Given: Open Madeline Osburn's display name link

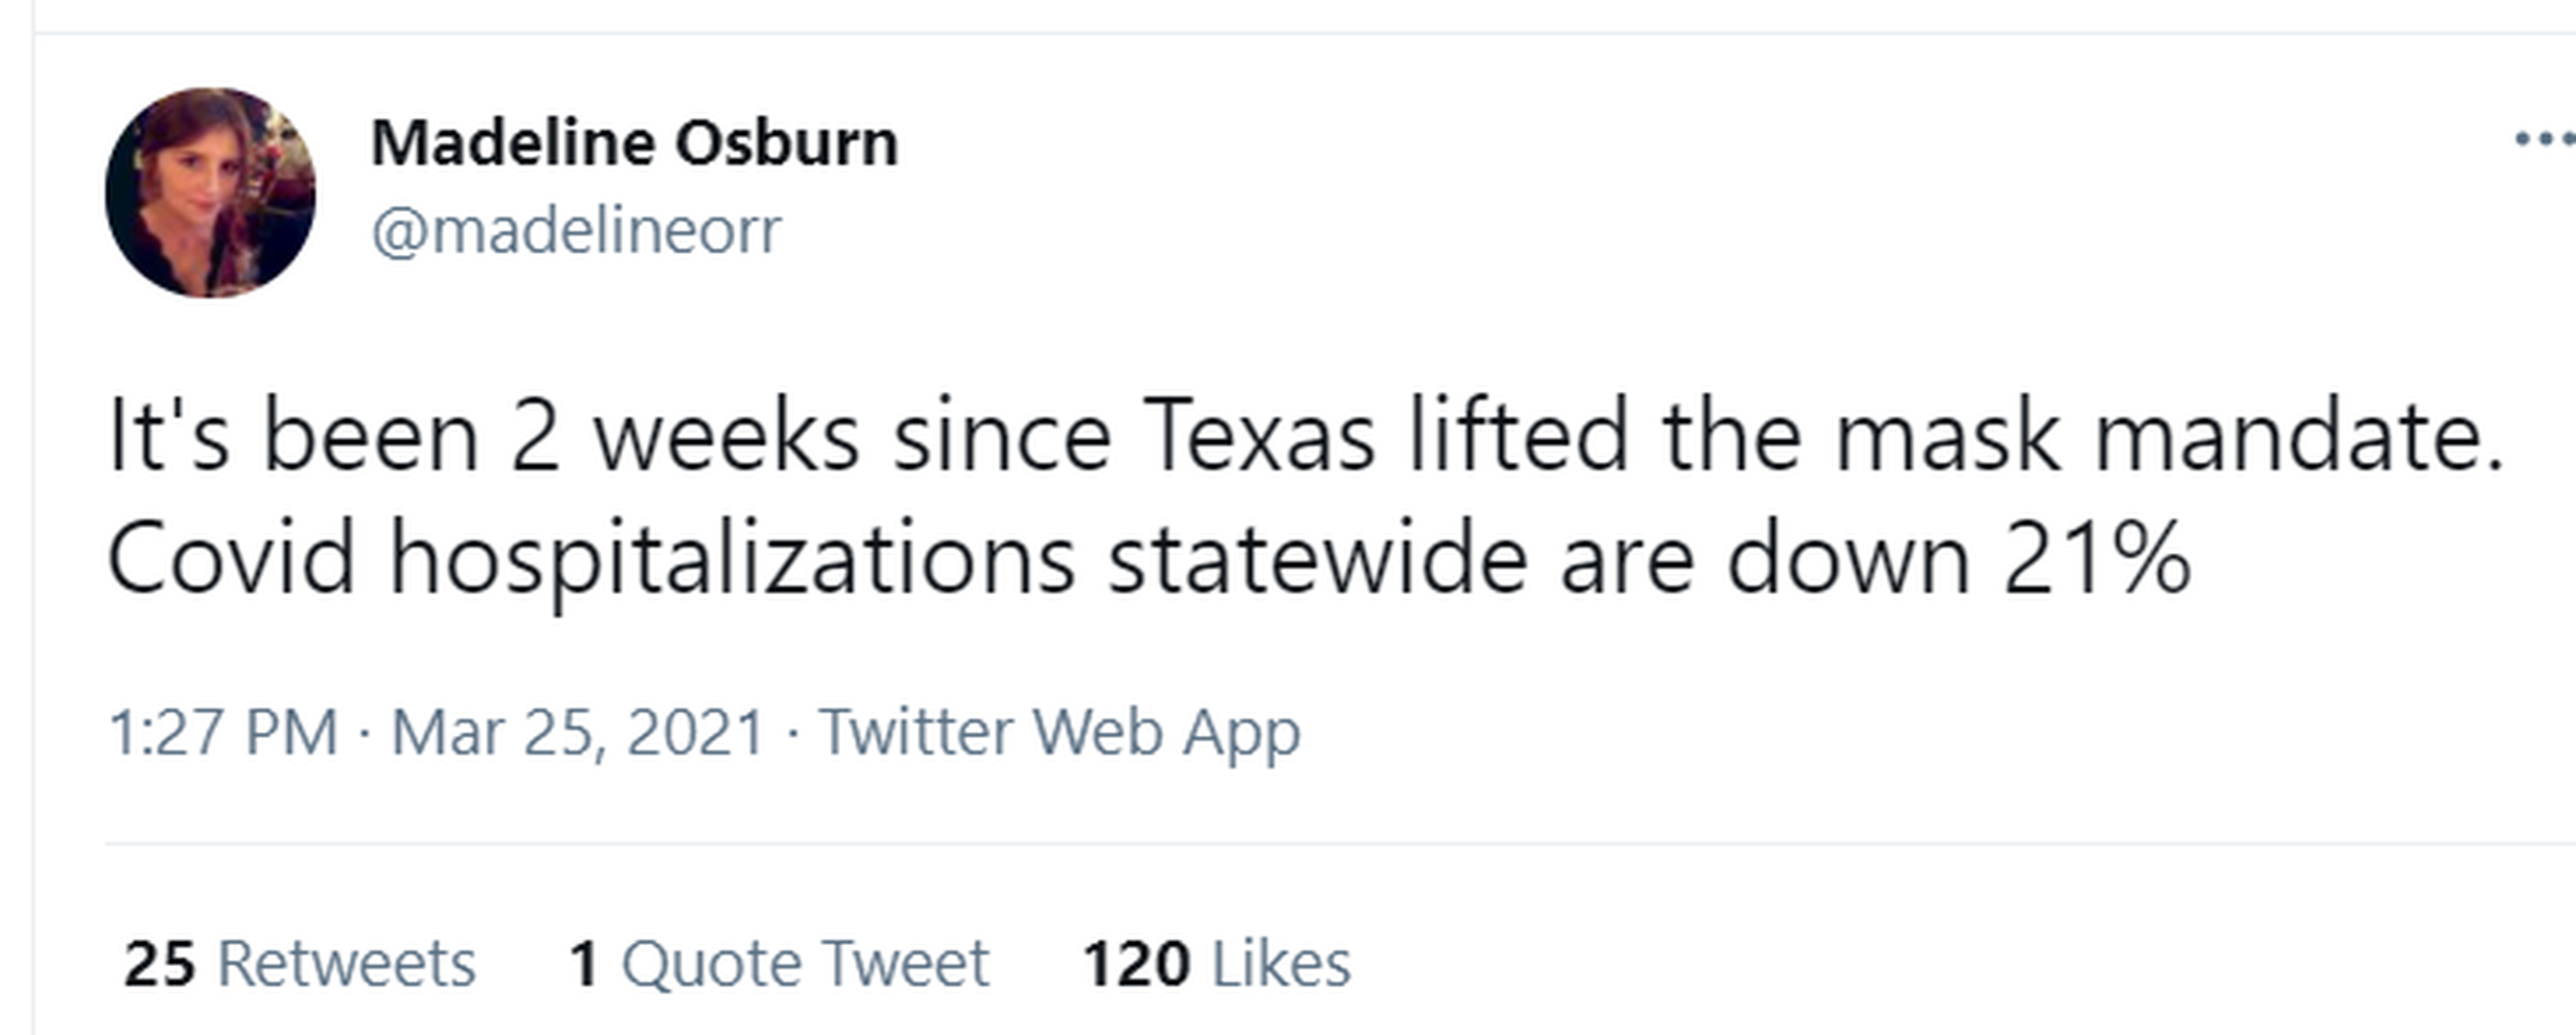Looking at the screenshot, I should coord(634,143).
